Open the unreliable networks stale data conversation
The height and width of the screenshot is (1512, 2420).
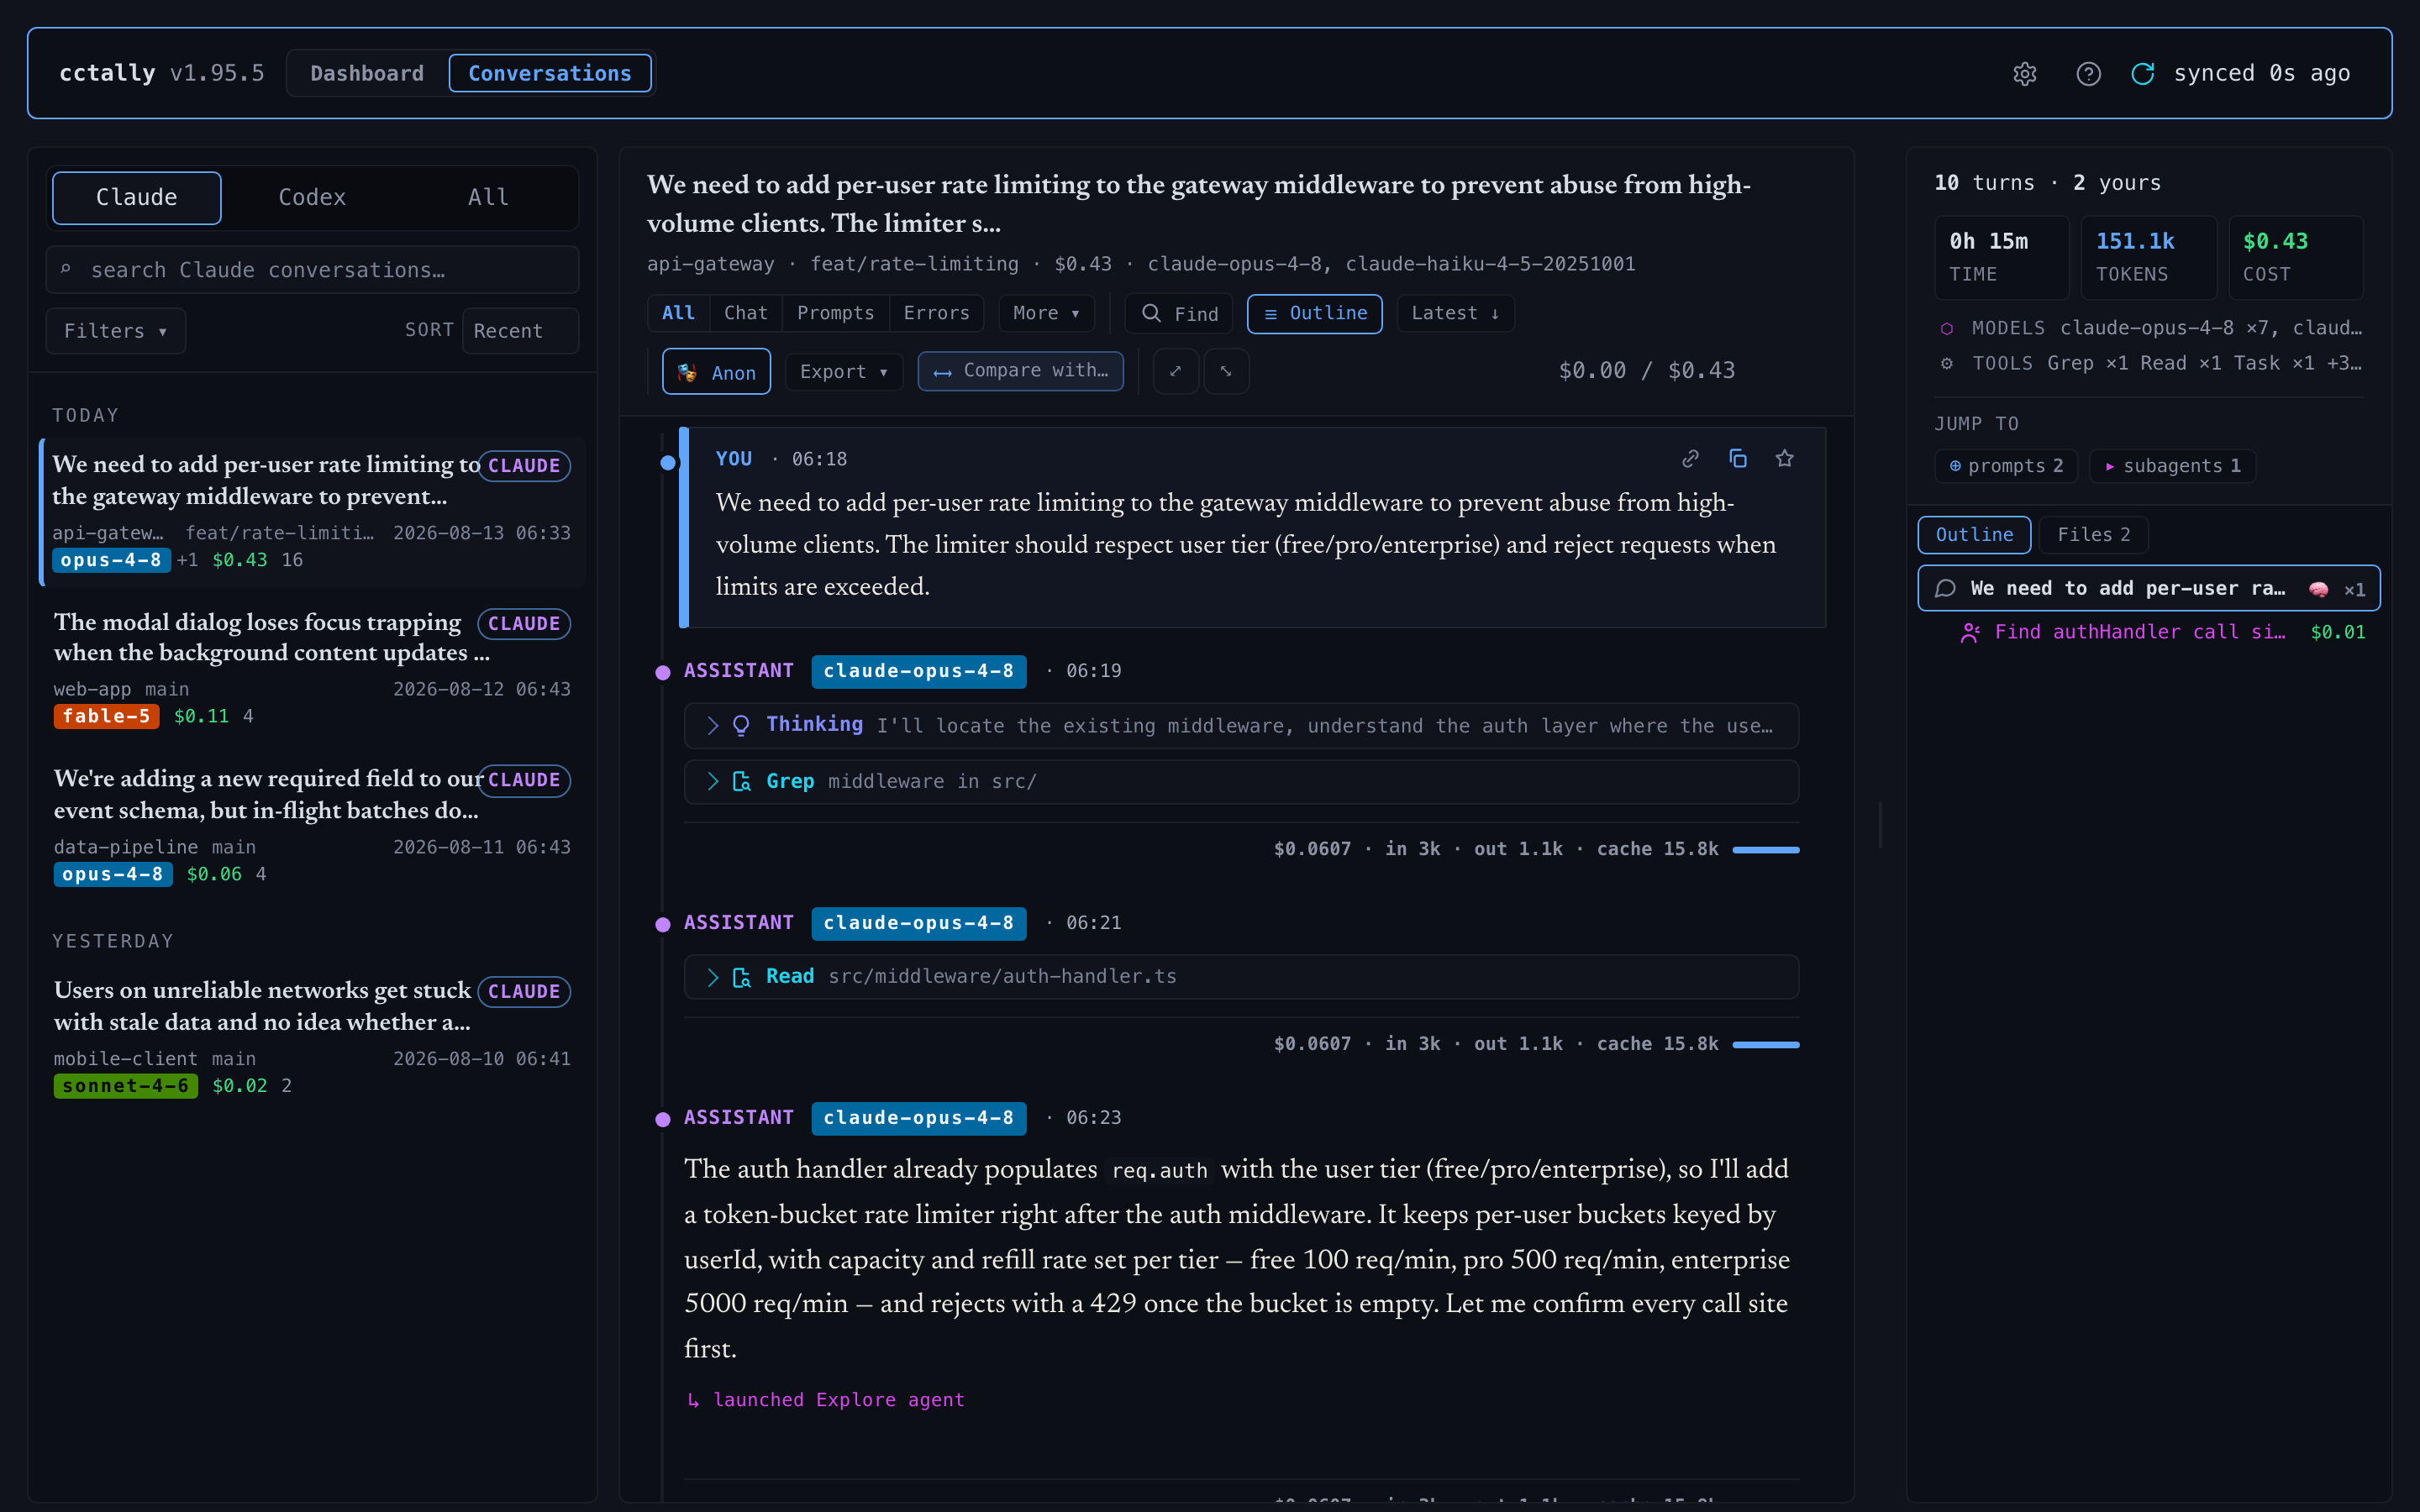click(312, 1036)
